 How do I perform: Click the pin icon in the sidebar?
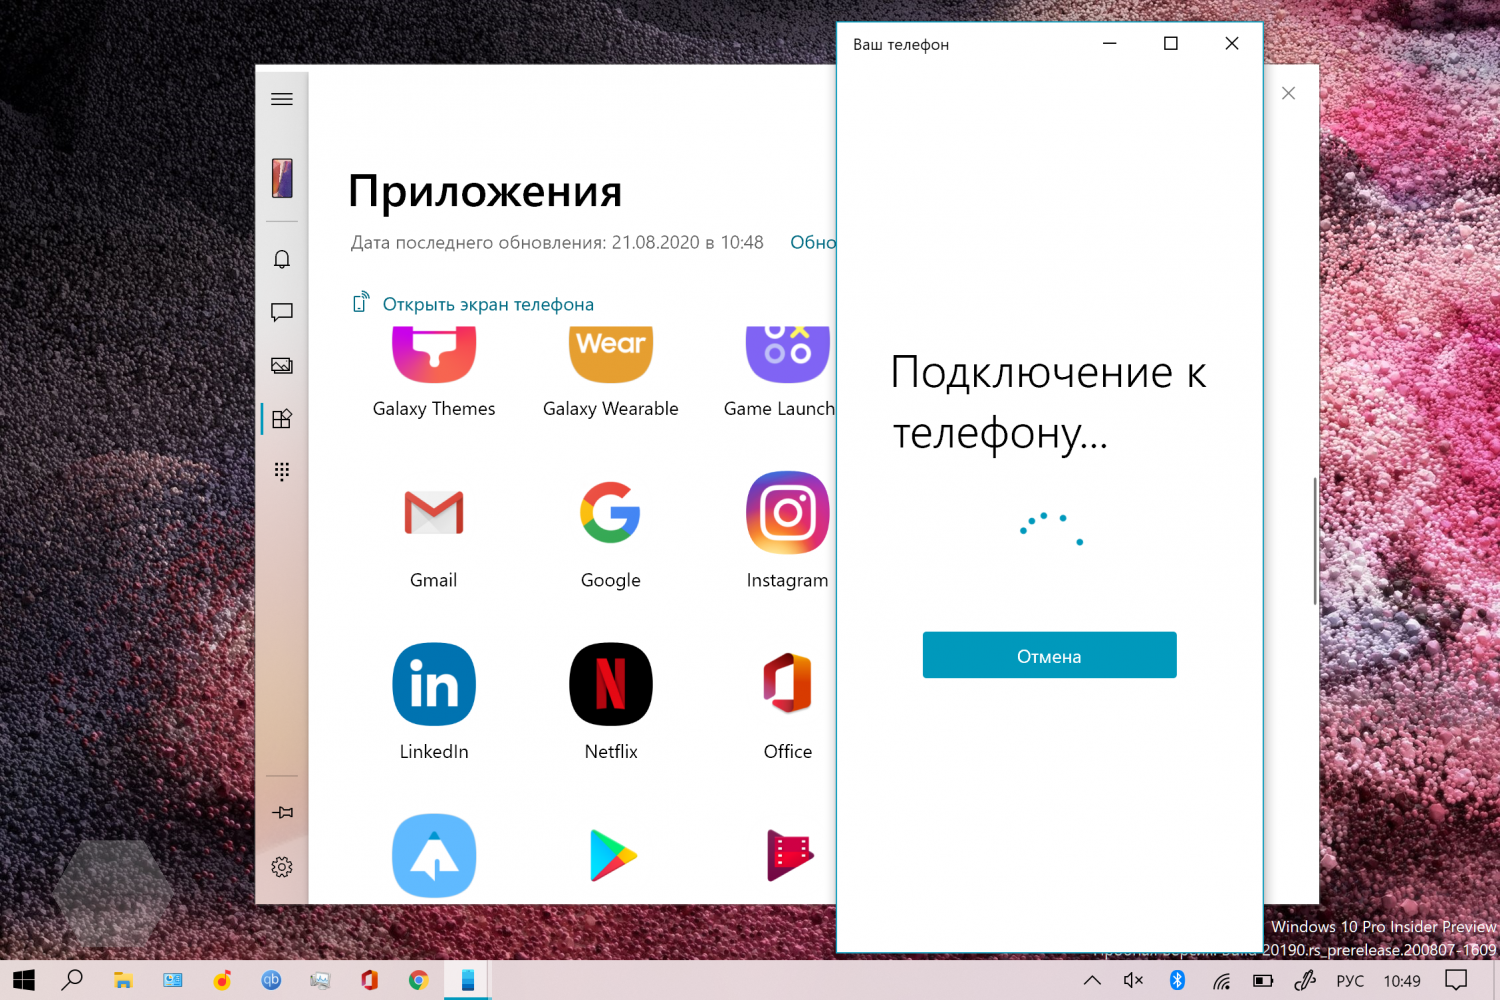click(x=282, y=812)
